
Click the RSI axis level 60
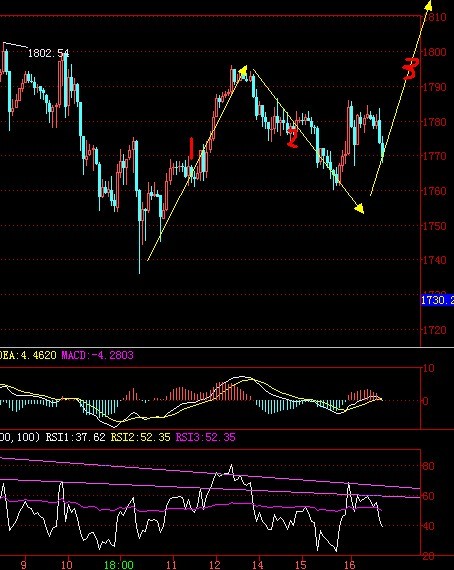[429, 496]
